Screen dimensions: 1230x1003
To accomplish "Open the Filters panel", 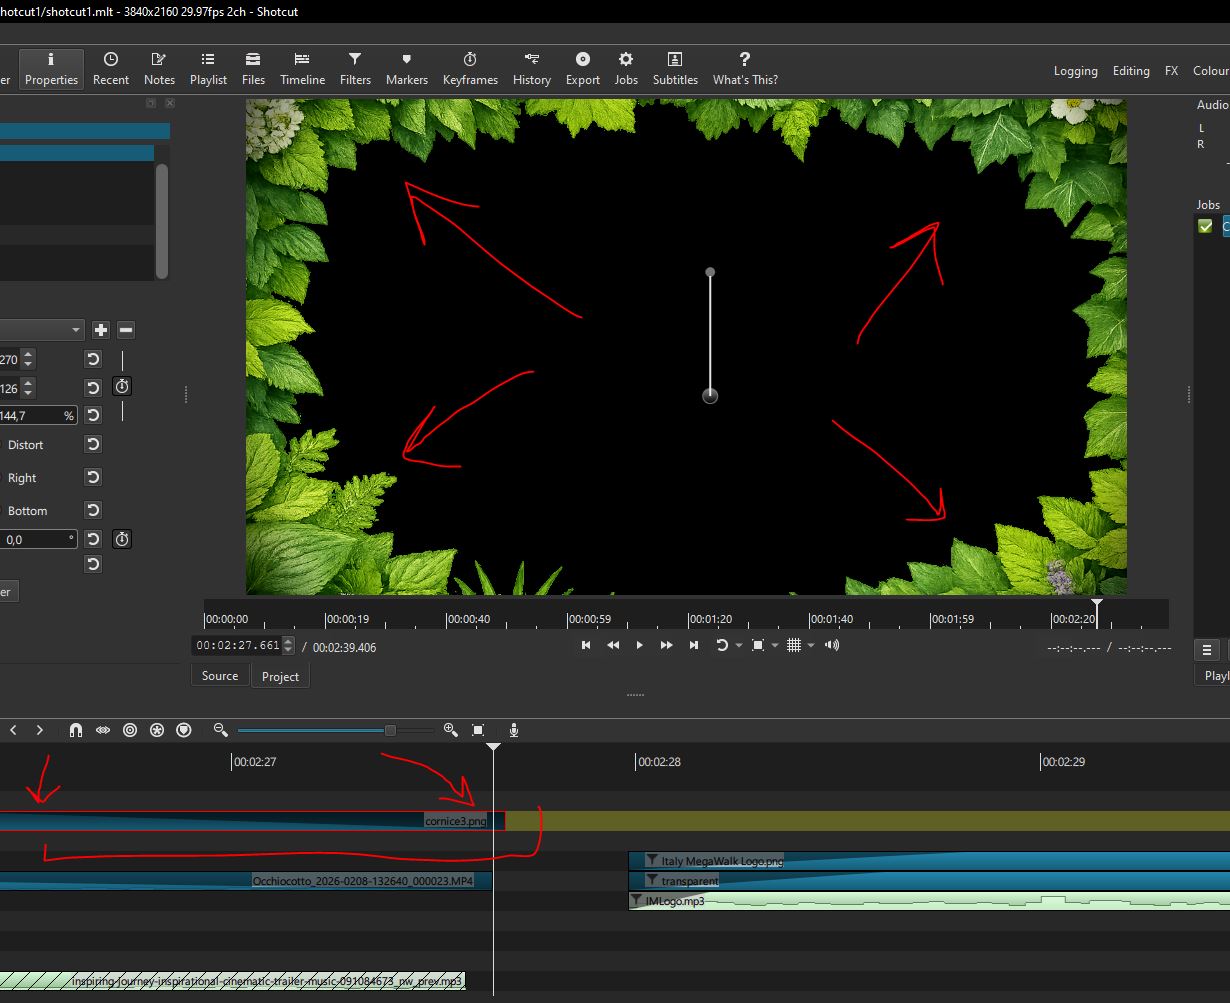I will tap(355, 68).
